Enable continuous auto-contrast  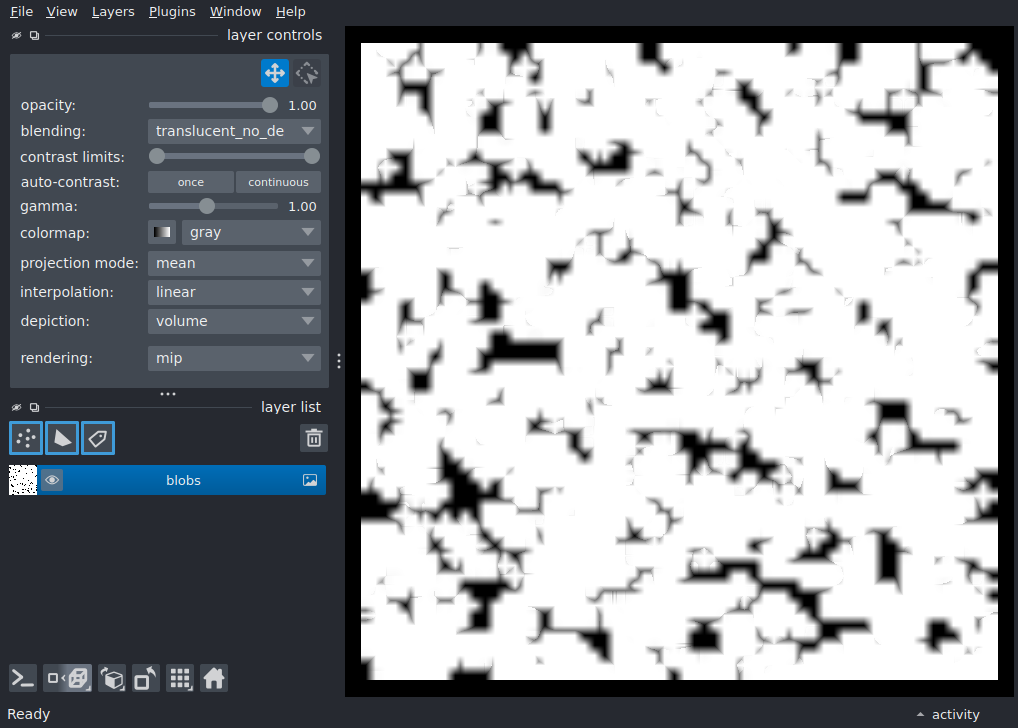[x=278, y=182]
